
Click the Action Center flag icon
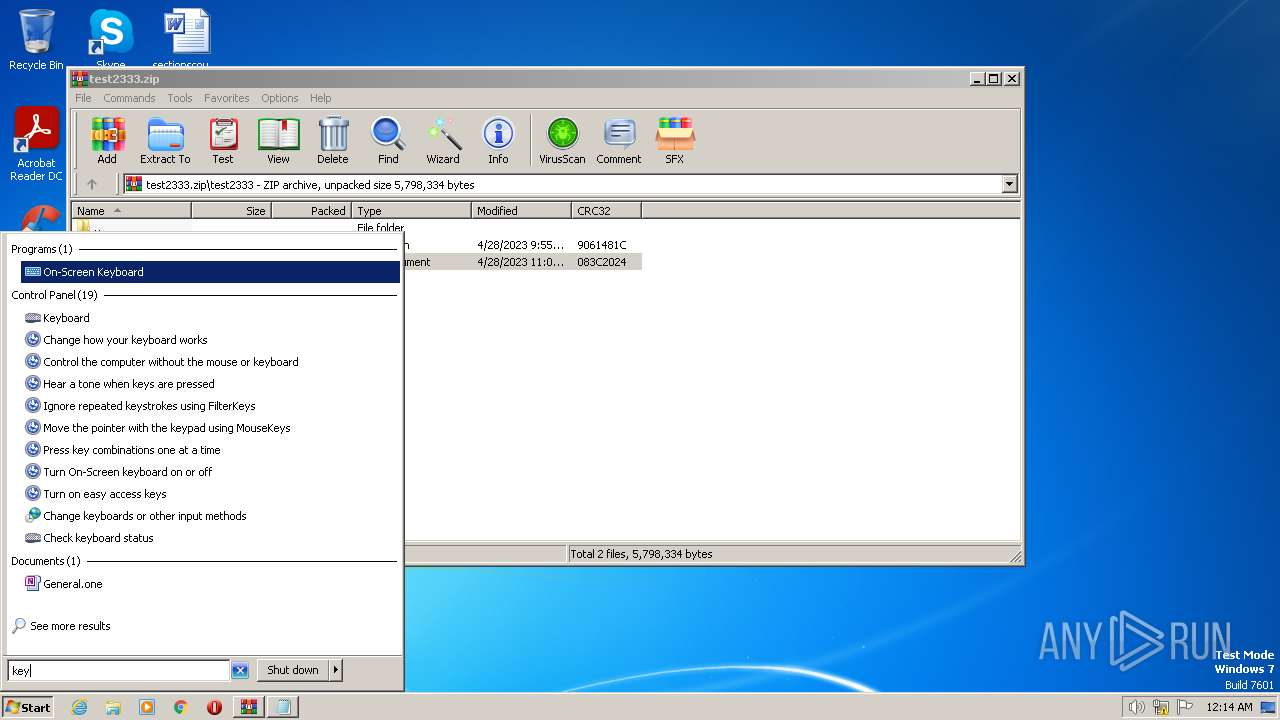pos(1185,707)
